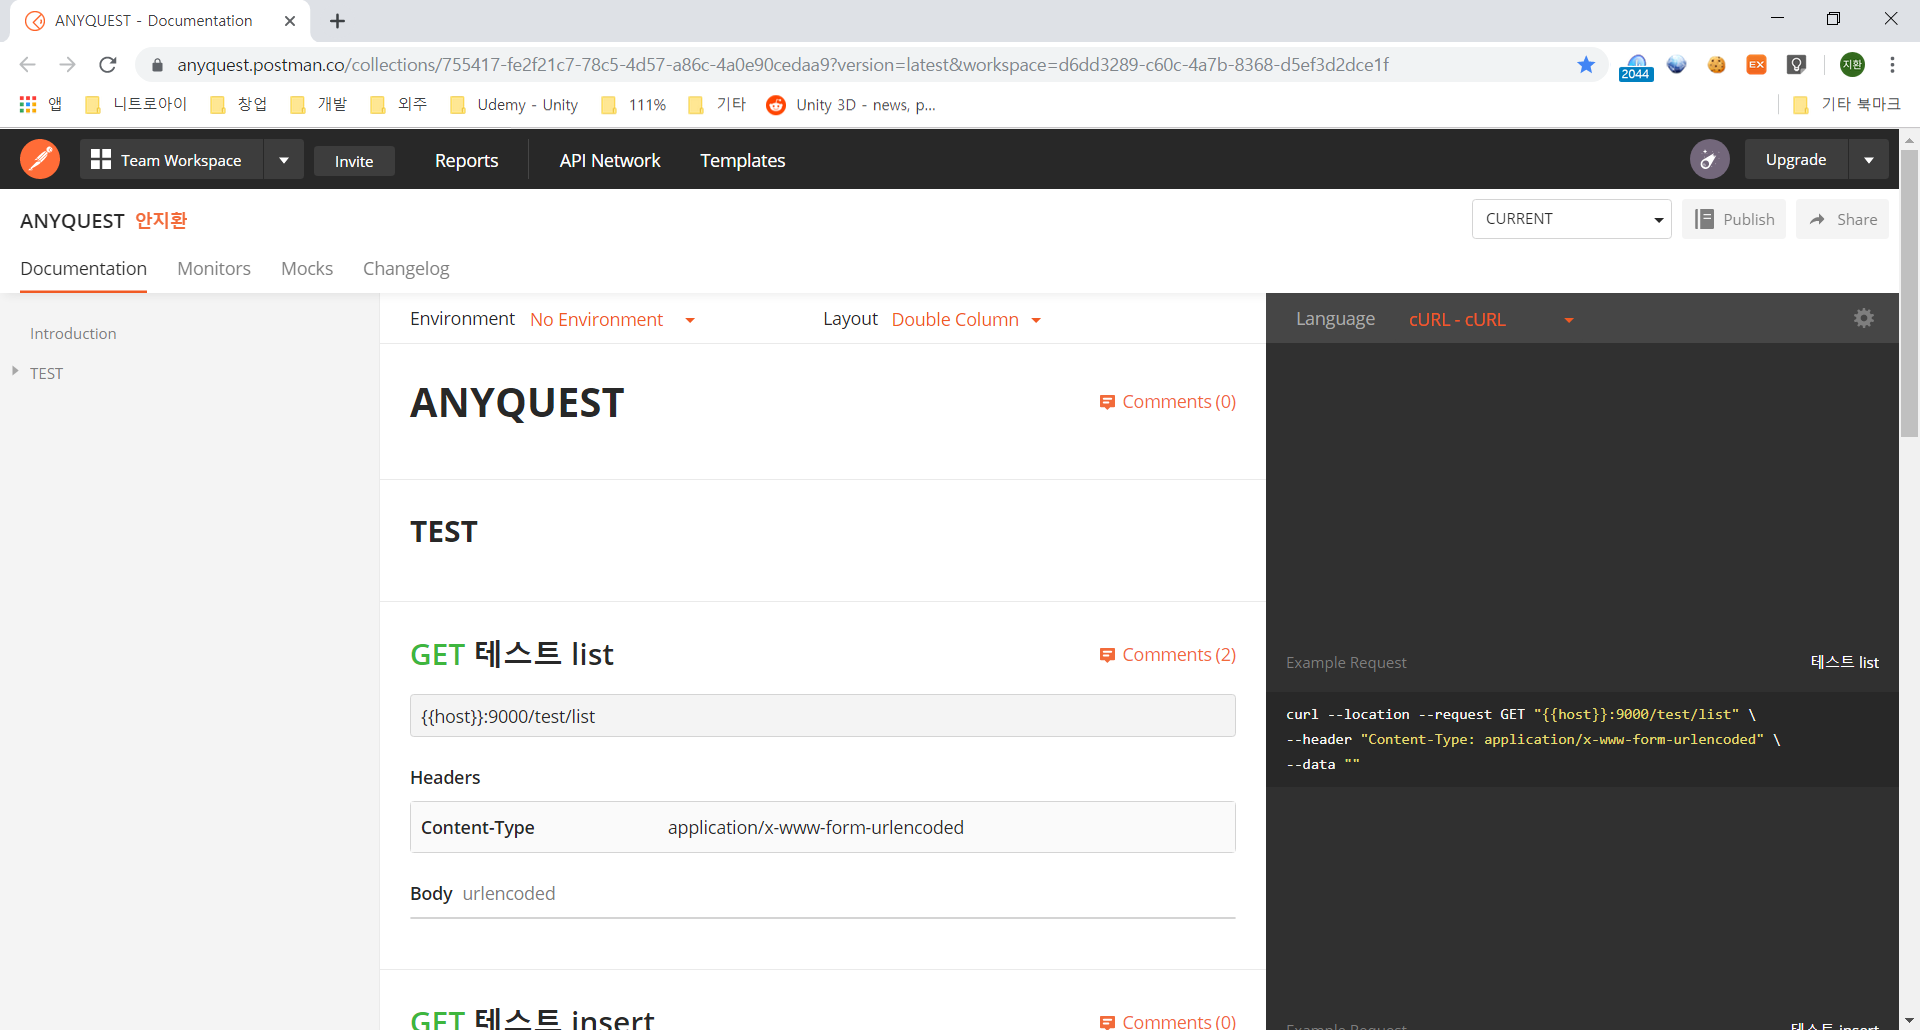Click the orange EX extension icon
This screenshot has height=1030, width=1920.
click(1756, 65)
